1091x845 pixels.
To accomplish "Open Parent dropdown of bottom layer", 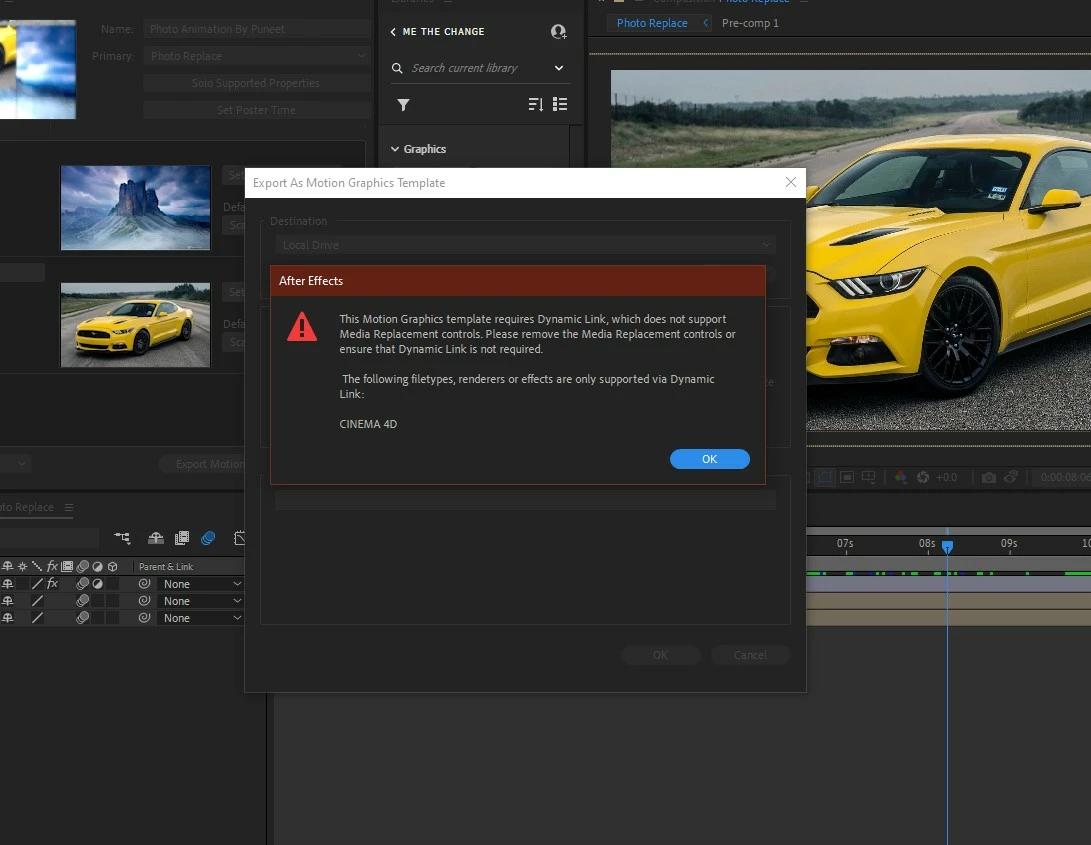I will click(x=200, y=617).
